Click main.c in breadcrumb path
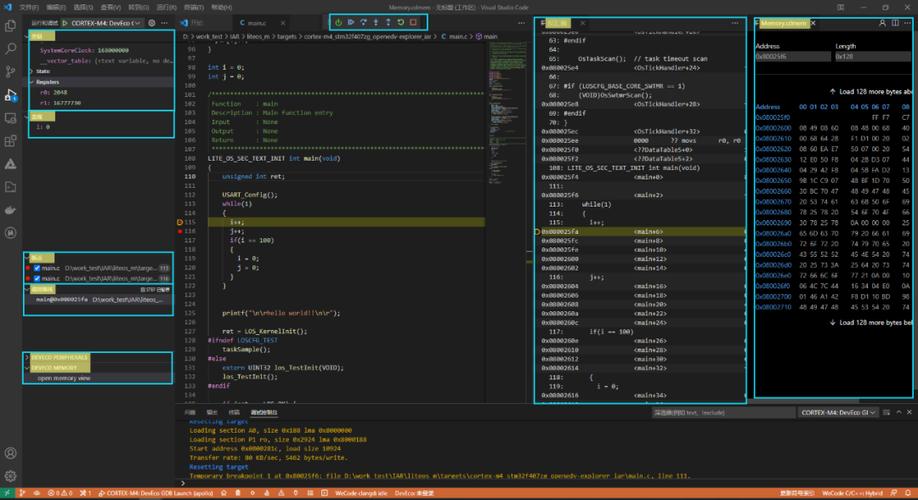 coord(457,36)
